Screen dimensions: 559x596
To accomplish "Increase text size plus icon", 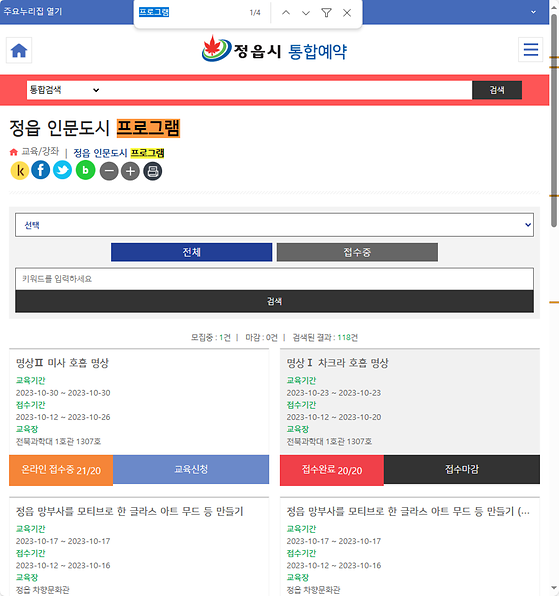I will [x=130, y=171].
